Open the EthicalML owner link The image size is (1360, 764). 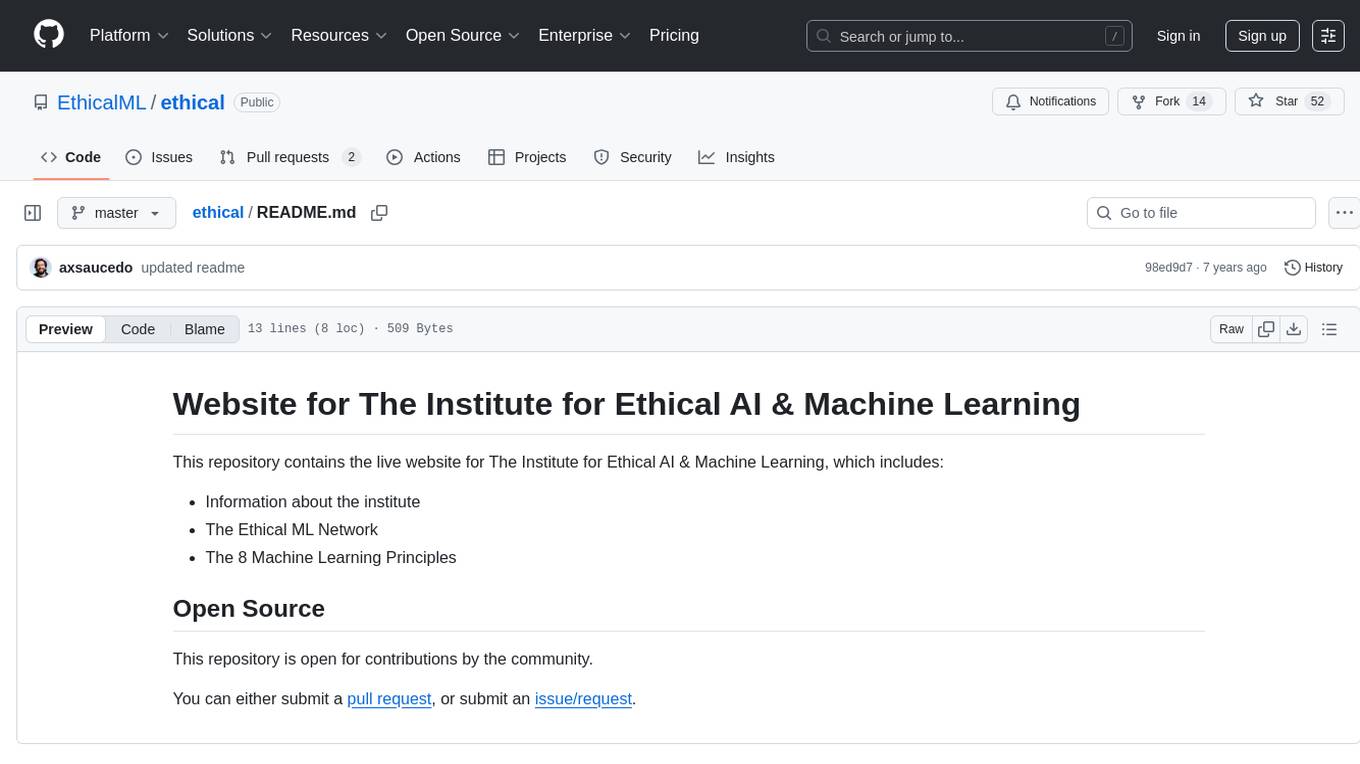(x=101, y=102)
